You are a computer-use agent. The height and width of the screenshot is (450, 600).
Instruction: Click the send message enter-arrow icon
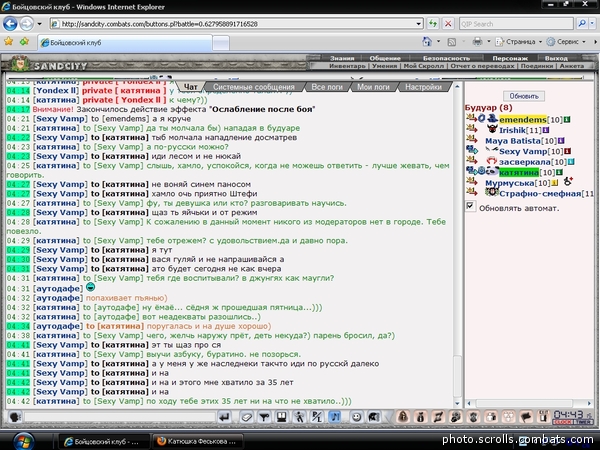click(225, 417)
